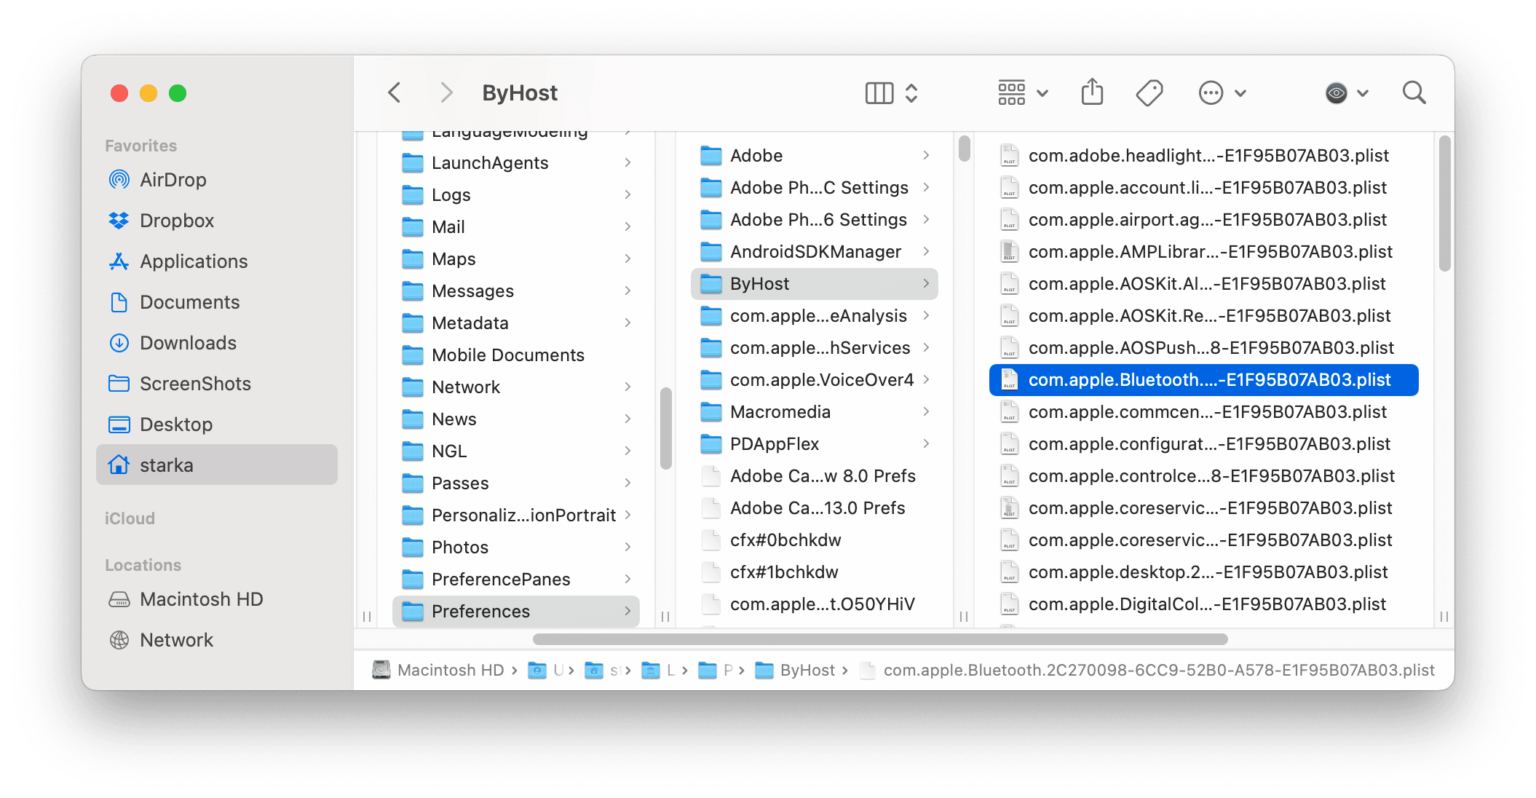Select com.apple.DigitalCol plist file
This screenshot has width=1536, height=798.
(x=1204, y=604)
